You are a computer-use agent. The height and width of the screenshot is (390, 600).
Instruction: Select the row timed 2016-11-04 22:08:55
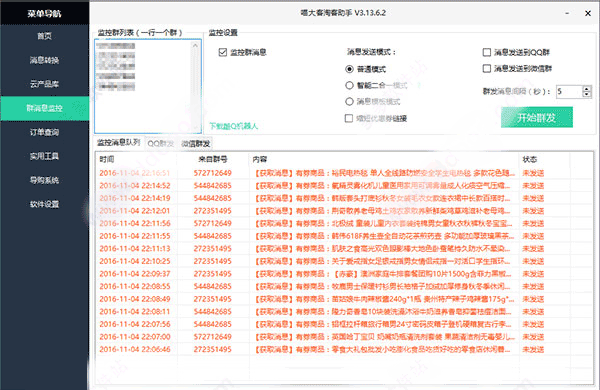[x=344, y=286]
